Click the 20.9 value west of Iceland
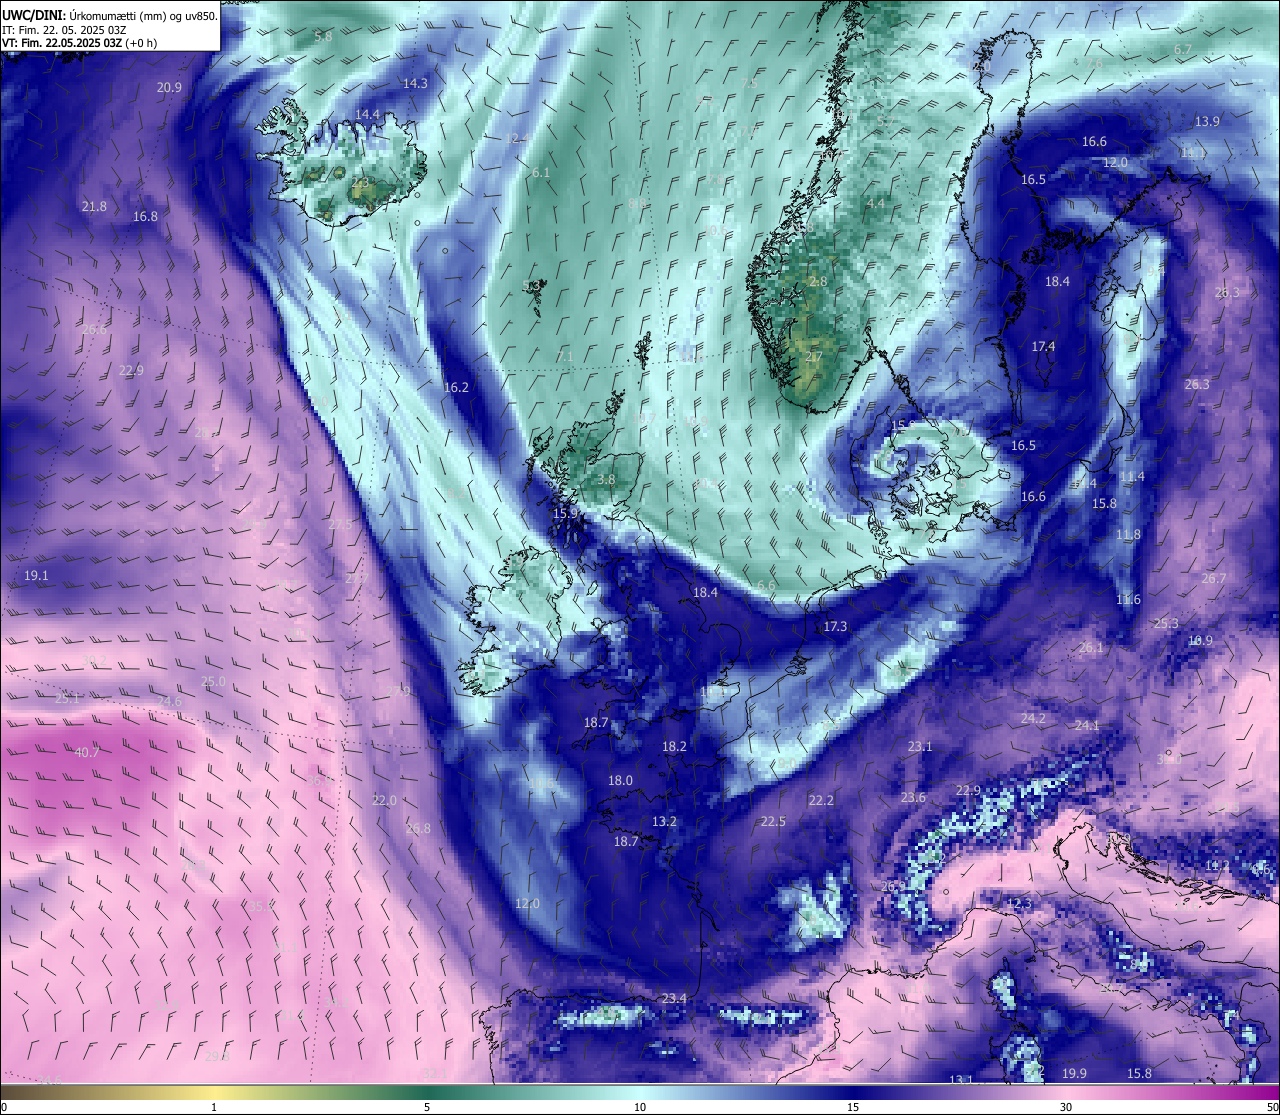The image size is (1280, 1115). coord(169,88)
